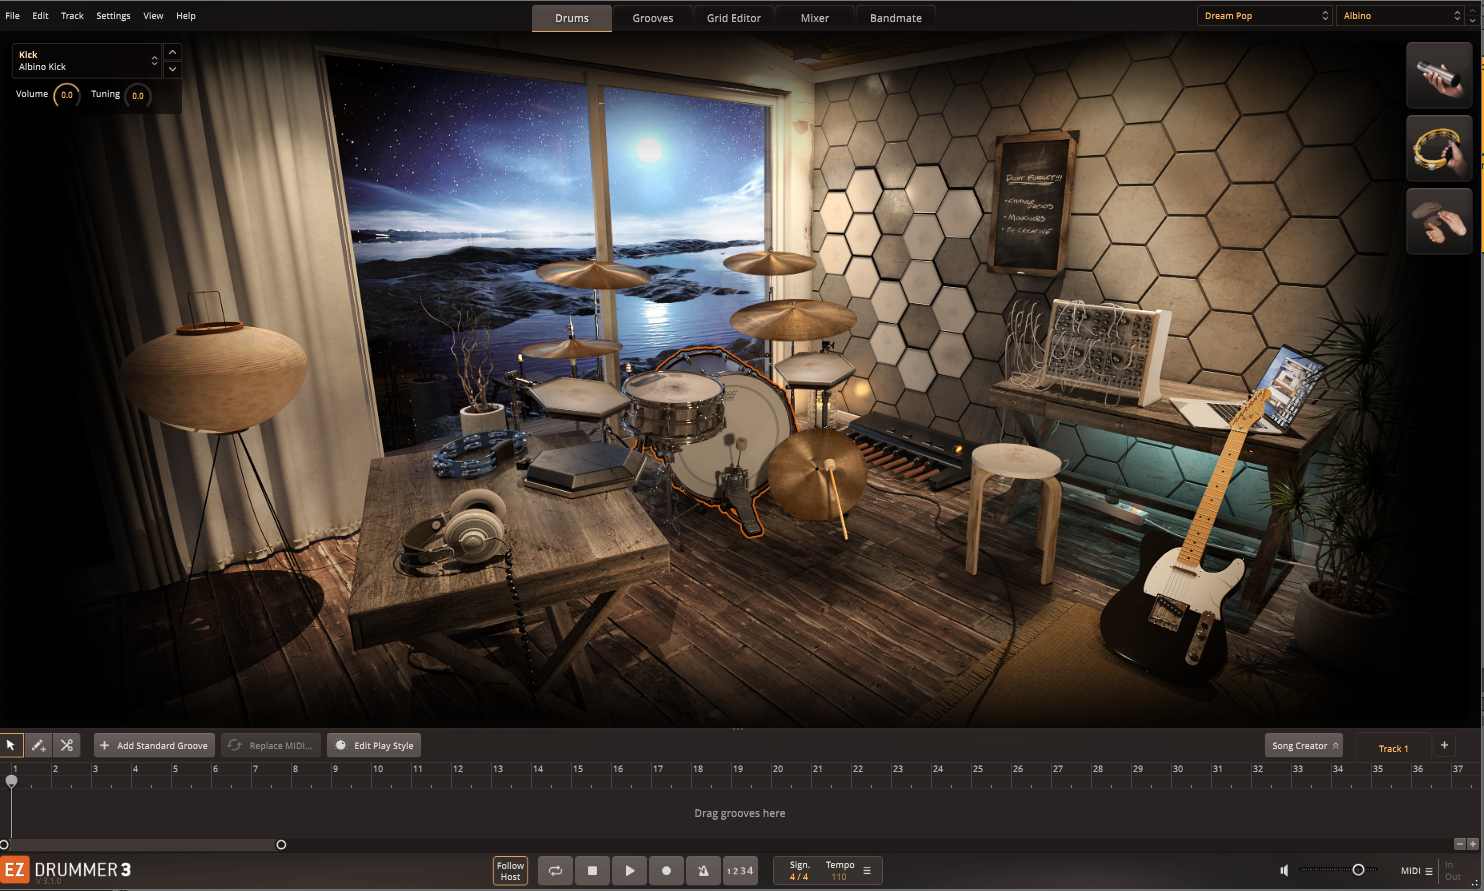Toggle the 1234 count-in button
This screenshot has width=1484, height=891.
[740, 870]
